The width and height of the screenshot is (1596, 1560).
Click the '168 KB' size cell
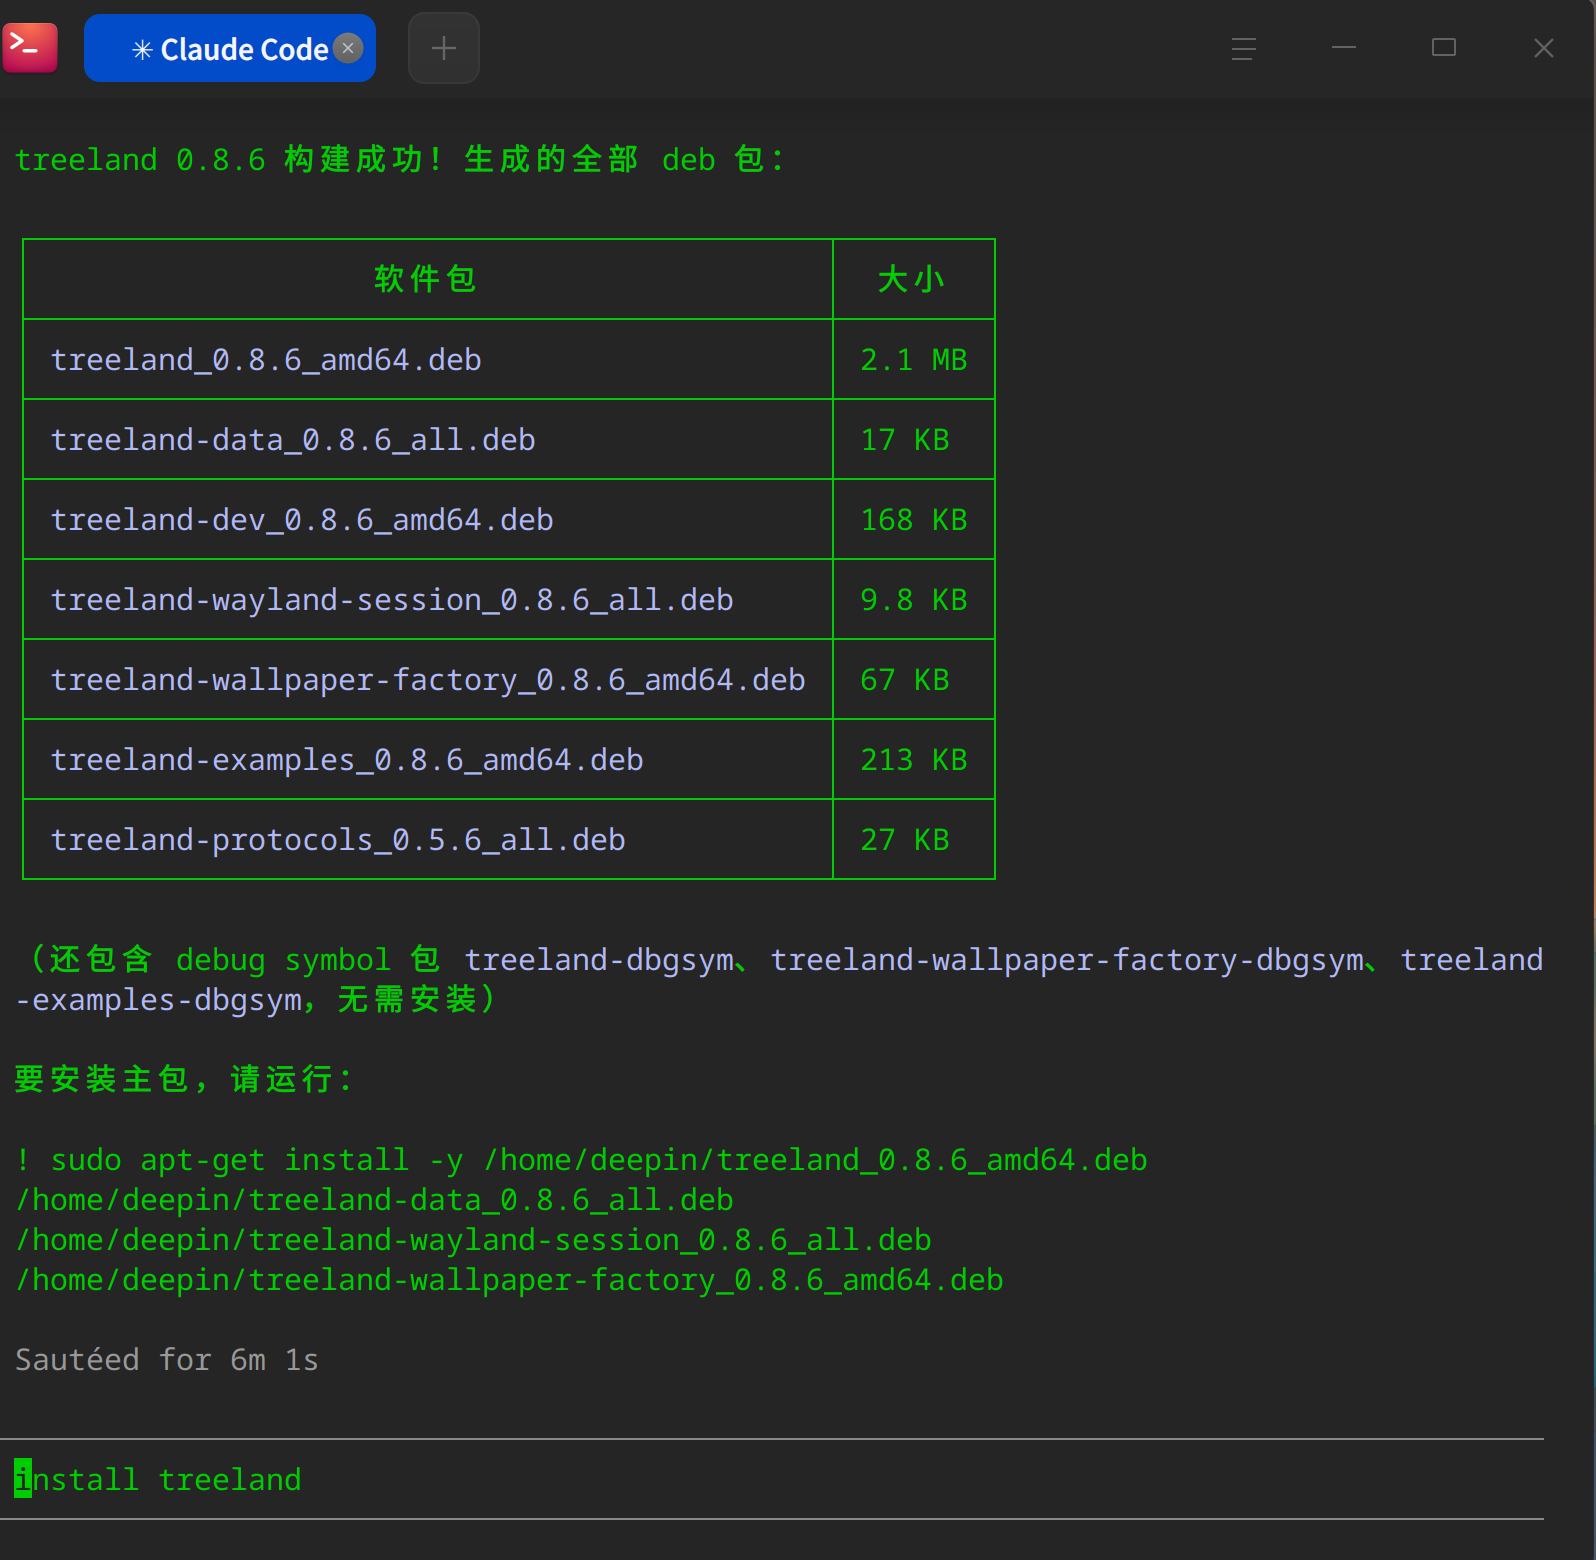(914, 520)
